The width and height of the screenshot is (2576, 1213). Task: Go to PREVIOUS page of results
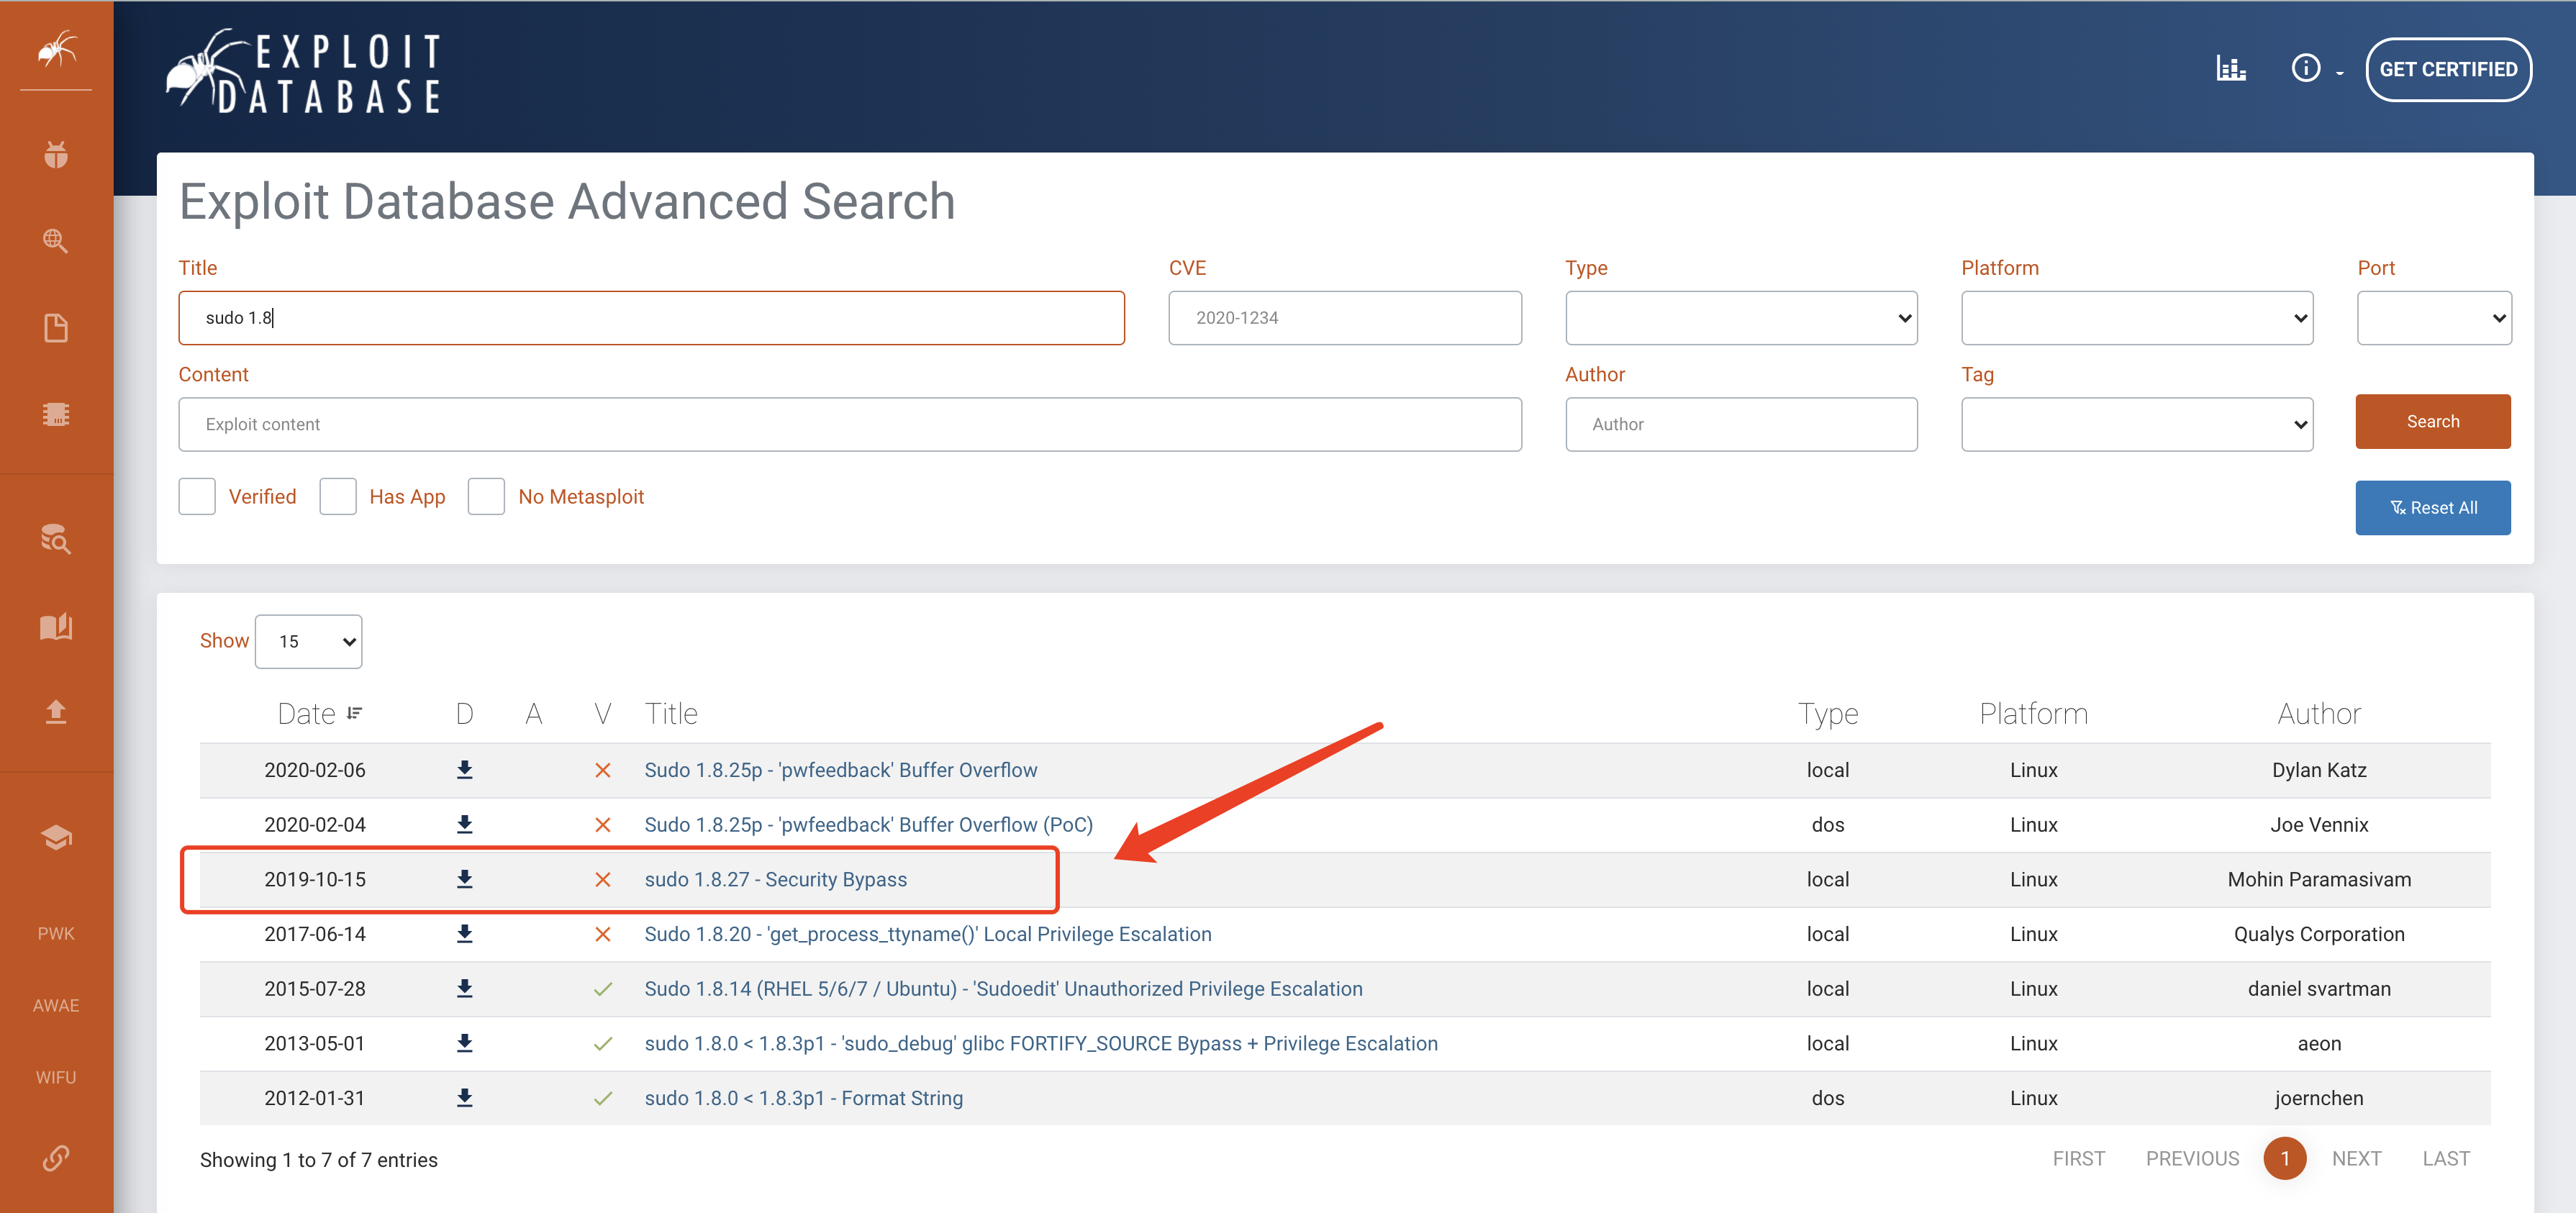[2192, 1158]
